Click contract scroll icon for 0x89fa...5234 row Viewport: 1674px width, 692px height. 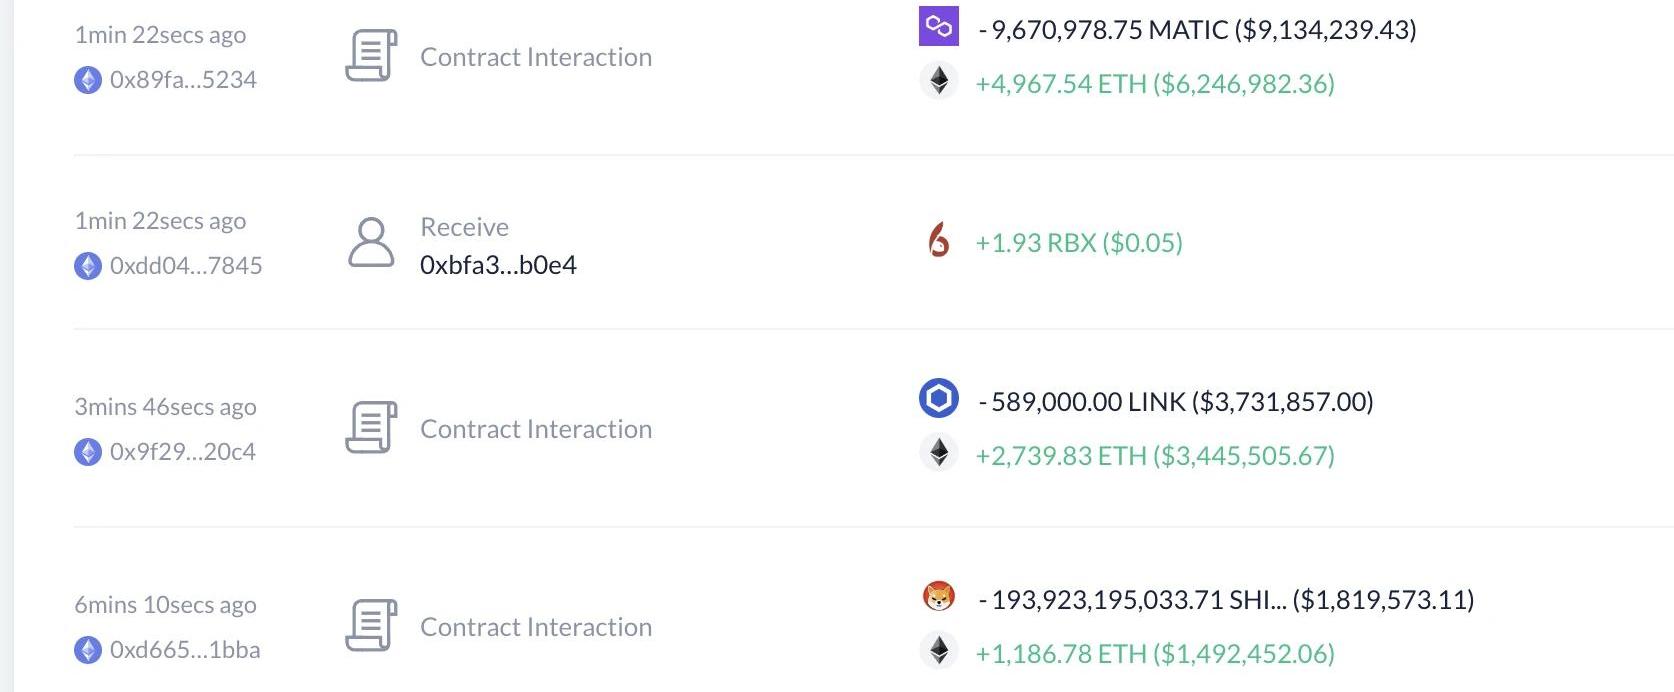tap(371, 56)
